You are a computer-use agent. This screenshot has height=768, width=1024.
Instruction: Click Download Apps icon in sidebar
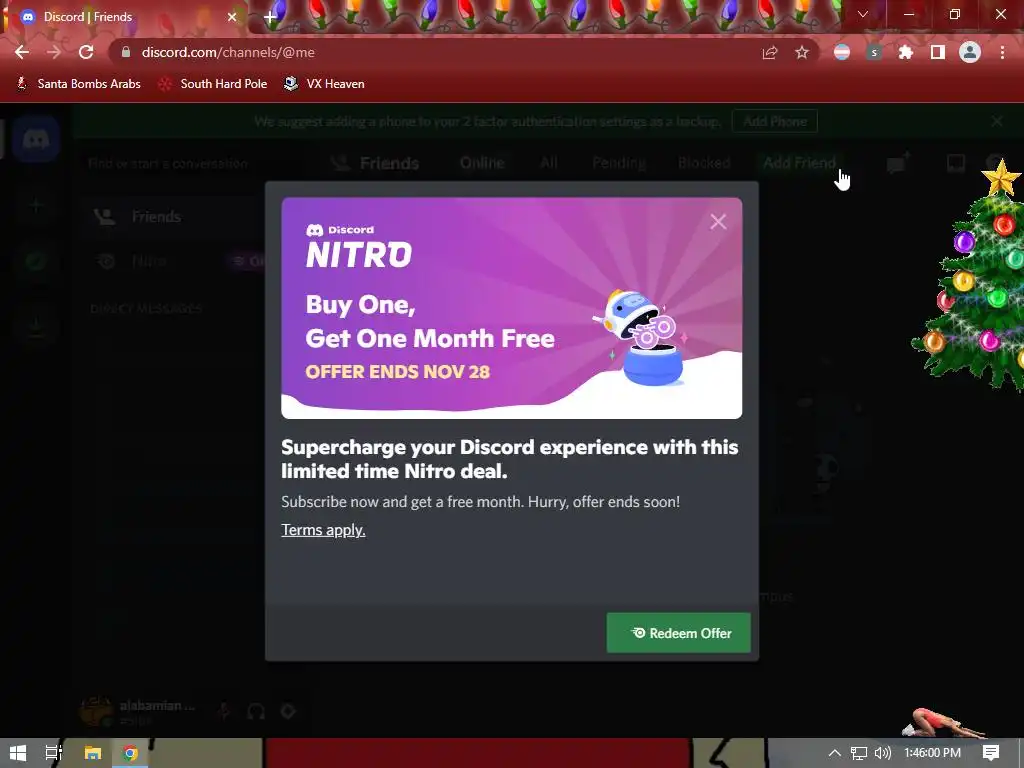pyautogui.click(x=36, y=325)
